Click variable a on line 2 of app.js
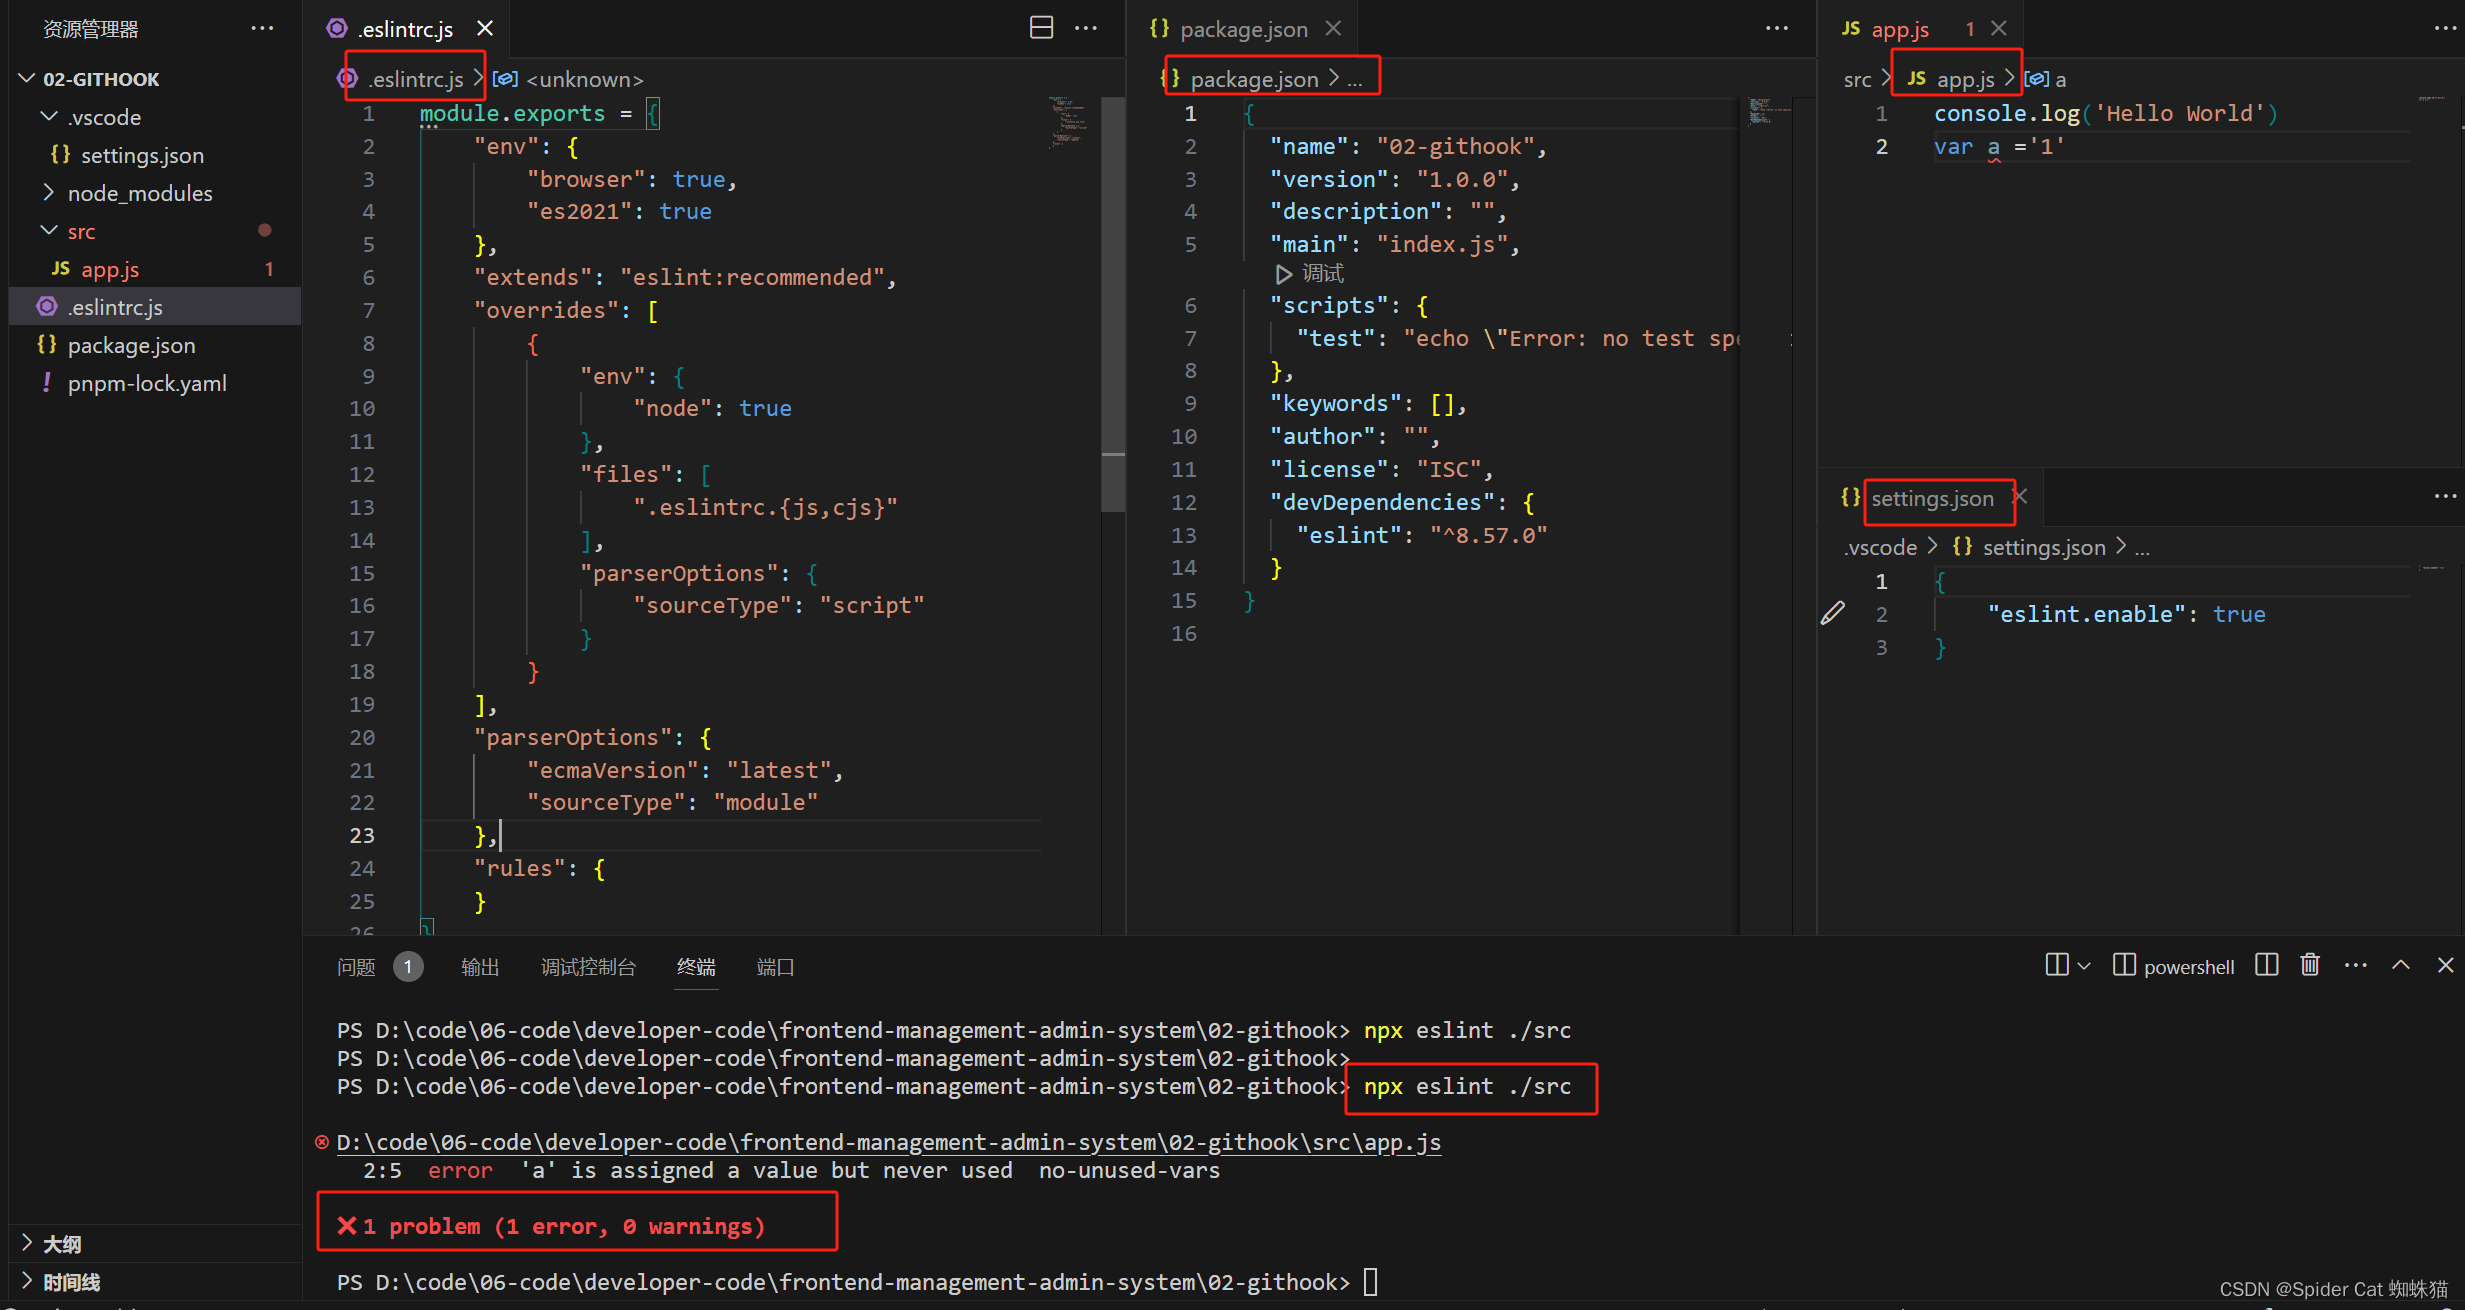This screenshot has height=1310, width=2465. 1993,147
